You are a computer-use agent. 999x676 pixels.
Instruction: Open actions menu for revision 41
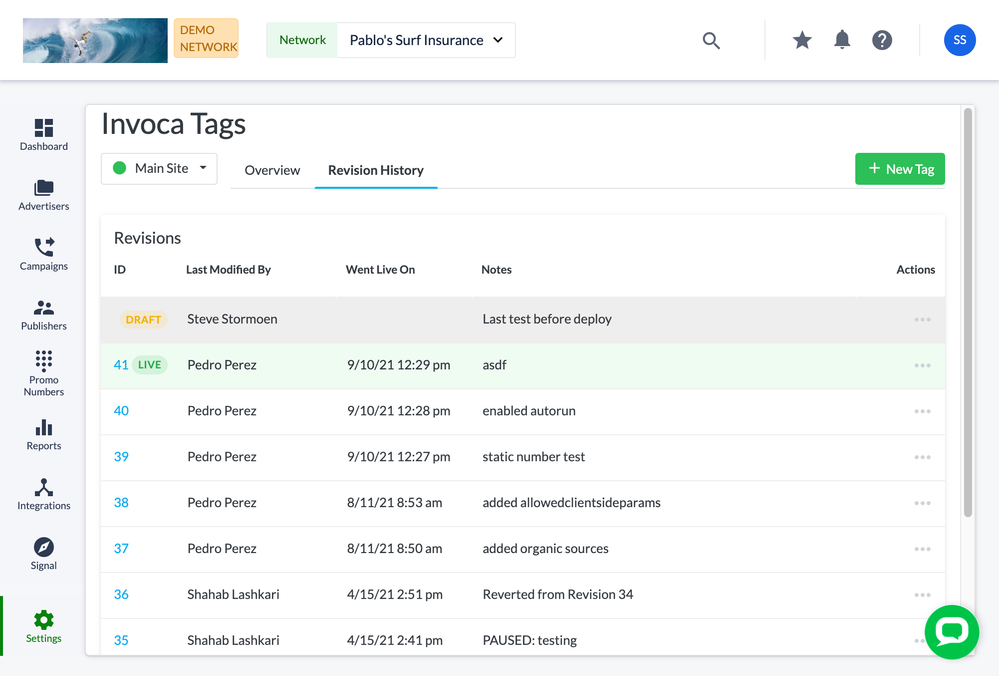click(923, 365)
